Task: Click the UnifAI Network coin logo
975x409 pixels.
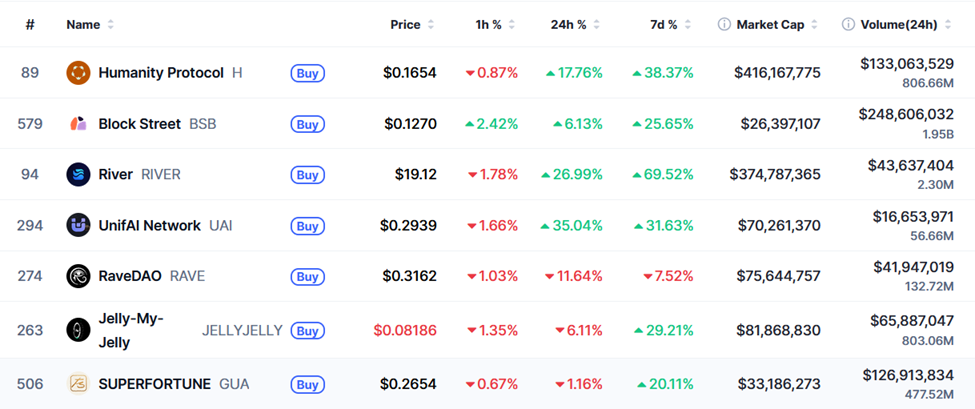Action: [78, 226]
